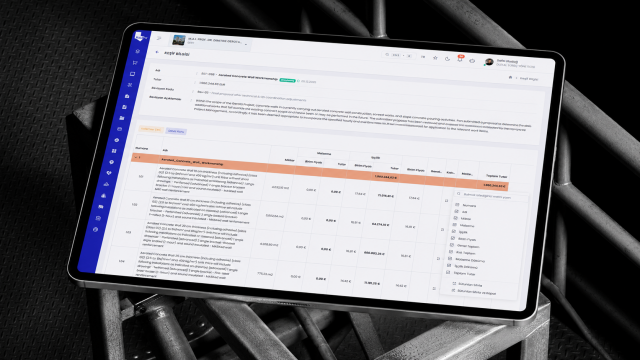Click the small row icon on item 101
Screen dimensions: 640x360
click(446, 201)
